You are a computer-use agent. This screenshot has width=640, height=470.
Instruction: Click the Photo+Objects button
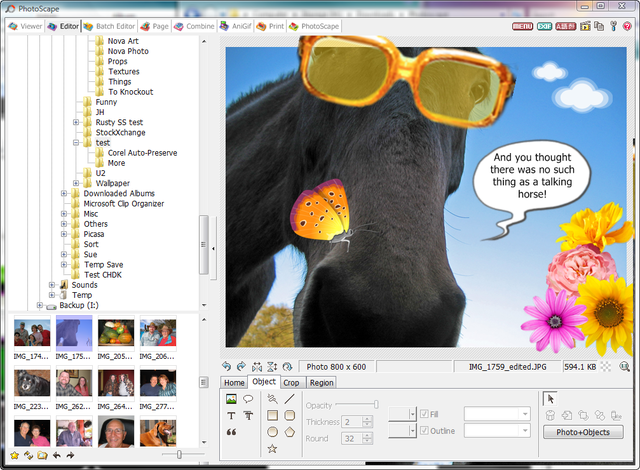click(583, 432)
